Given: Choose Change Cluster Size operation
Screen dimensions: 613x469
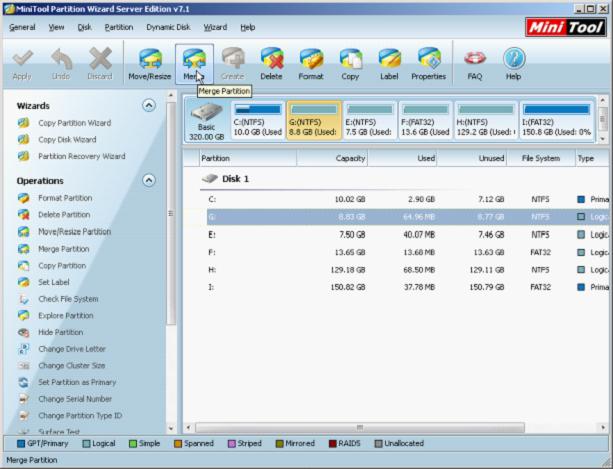Looking at the screenshot, I should pyautogui.click(x=72, y=366).
